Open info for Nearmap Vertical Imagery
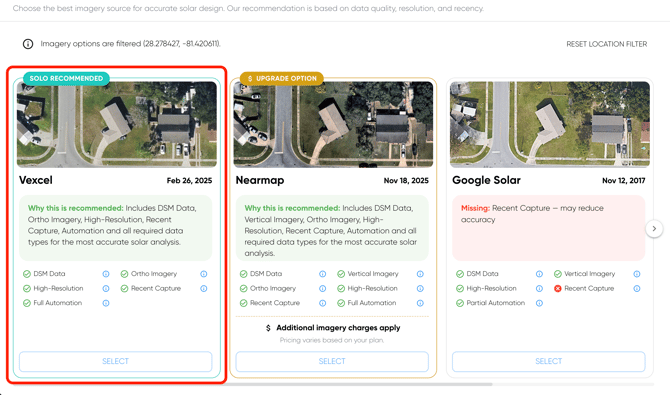Viewport: 670px width, 395px height. [420, 274]
